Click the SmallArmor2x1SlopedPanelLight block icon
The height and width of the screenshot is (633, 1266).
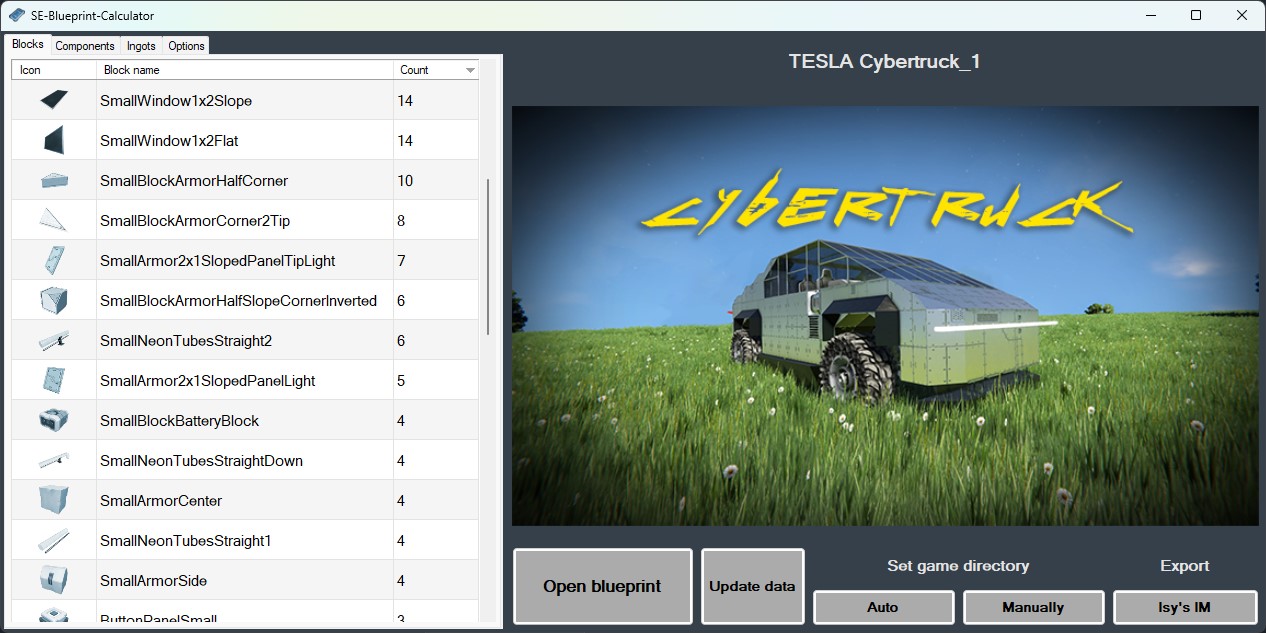tap(53, 380)
